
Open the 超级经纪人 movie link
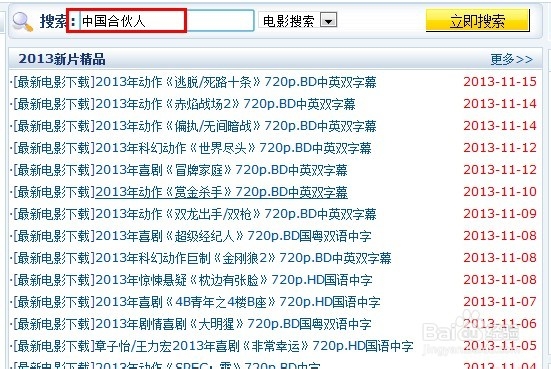click(x=233, y=236)
